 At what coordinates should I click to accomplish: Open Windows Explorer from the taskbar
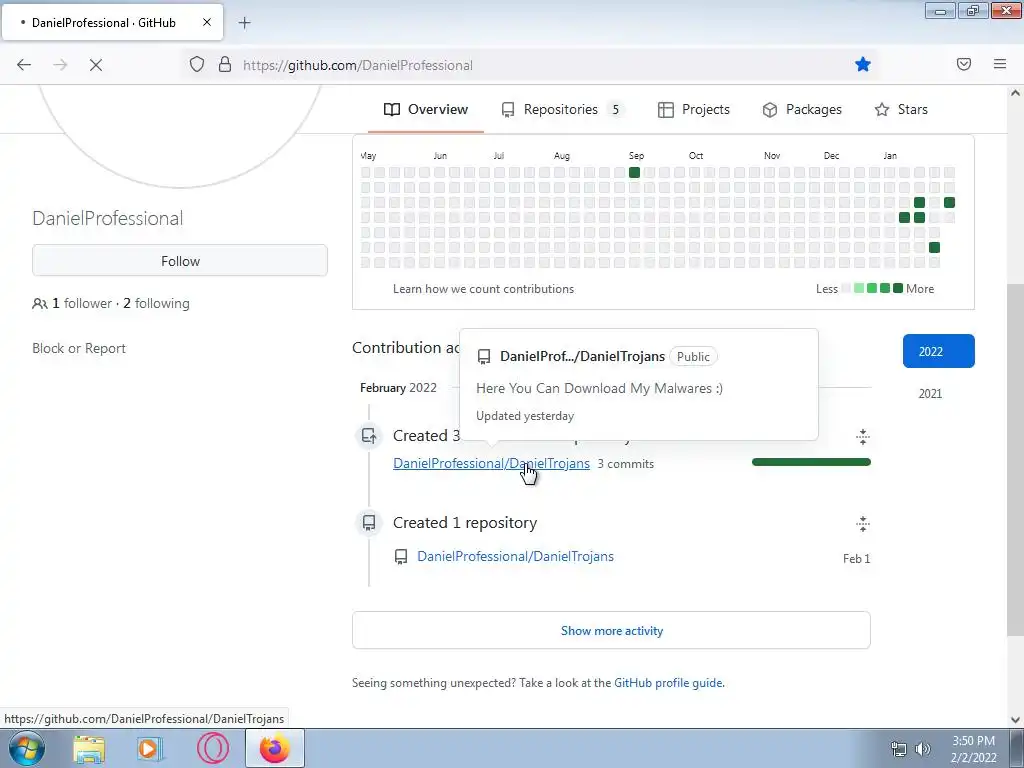[x=89, y=749]
